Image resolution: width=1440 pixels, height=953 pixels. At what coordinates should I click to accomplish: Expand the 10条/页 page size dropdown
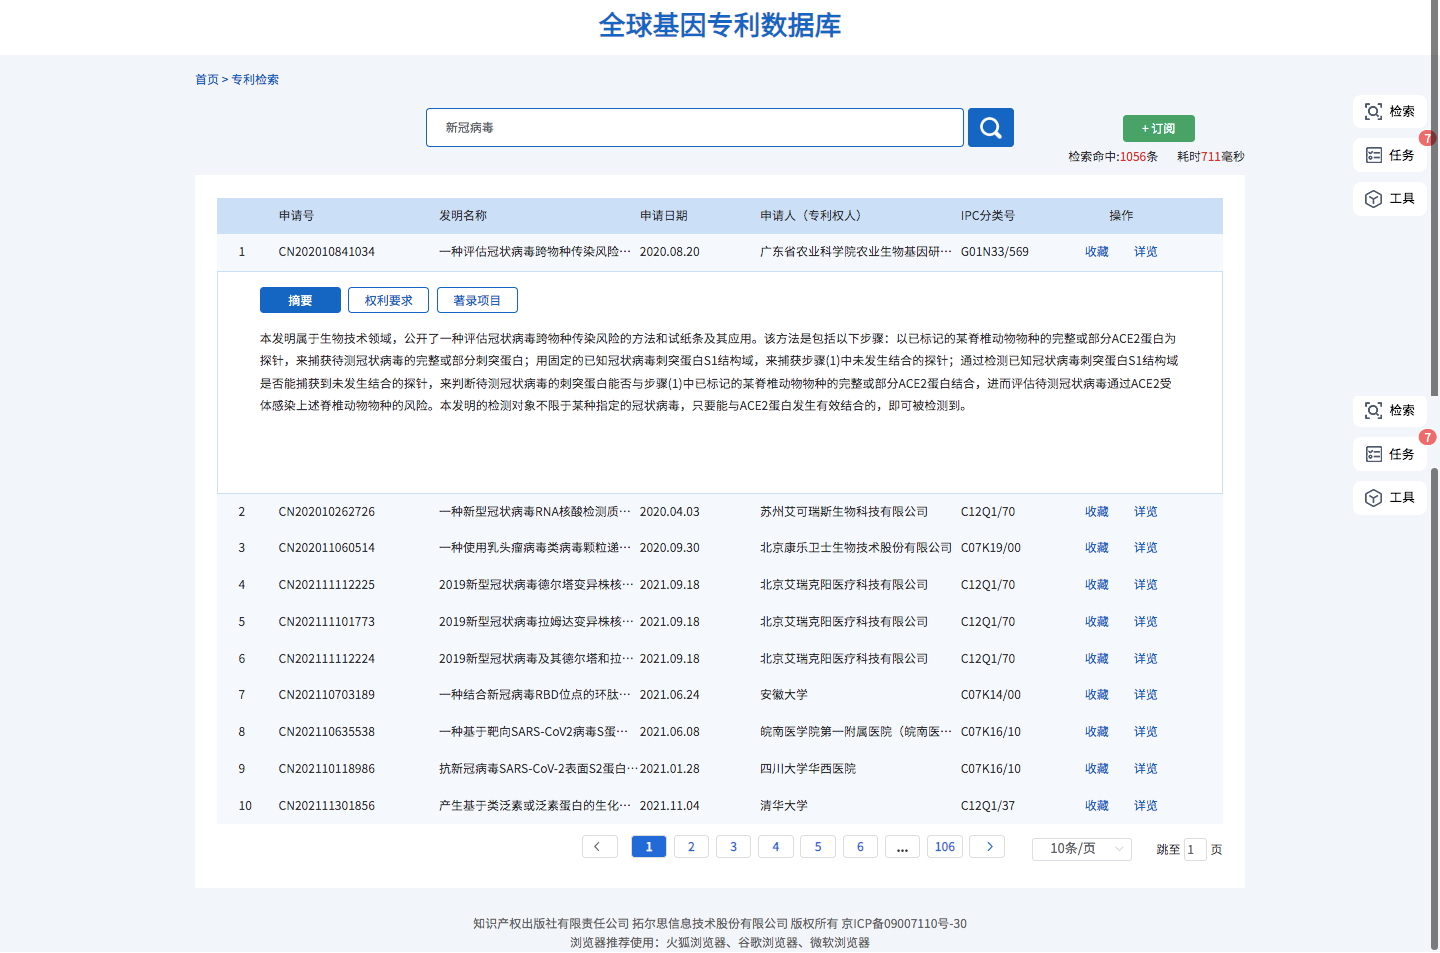1081,849
